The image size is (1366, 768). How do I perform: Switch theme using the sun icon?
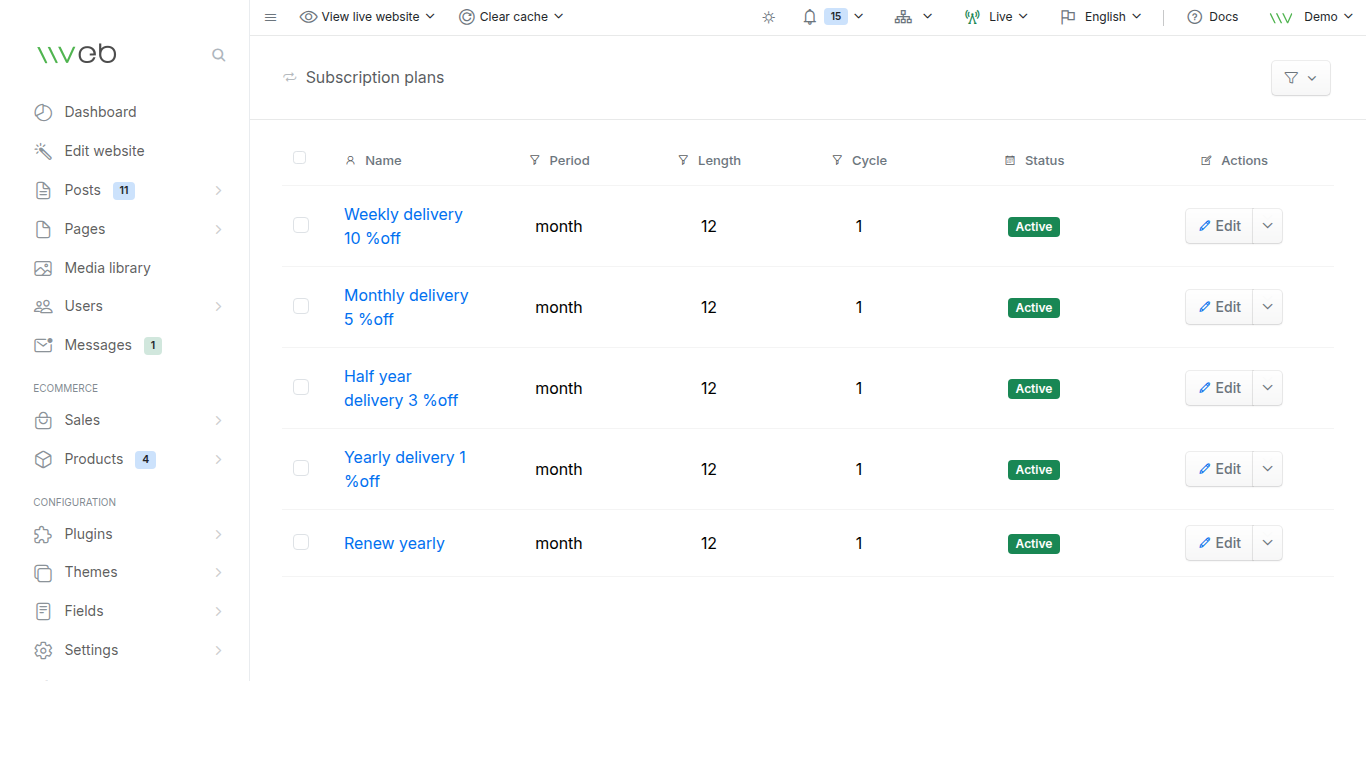768,17
